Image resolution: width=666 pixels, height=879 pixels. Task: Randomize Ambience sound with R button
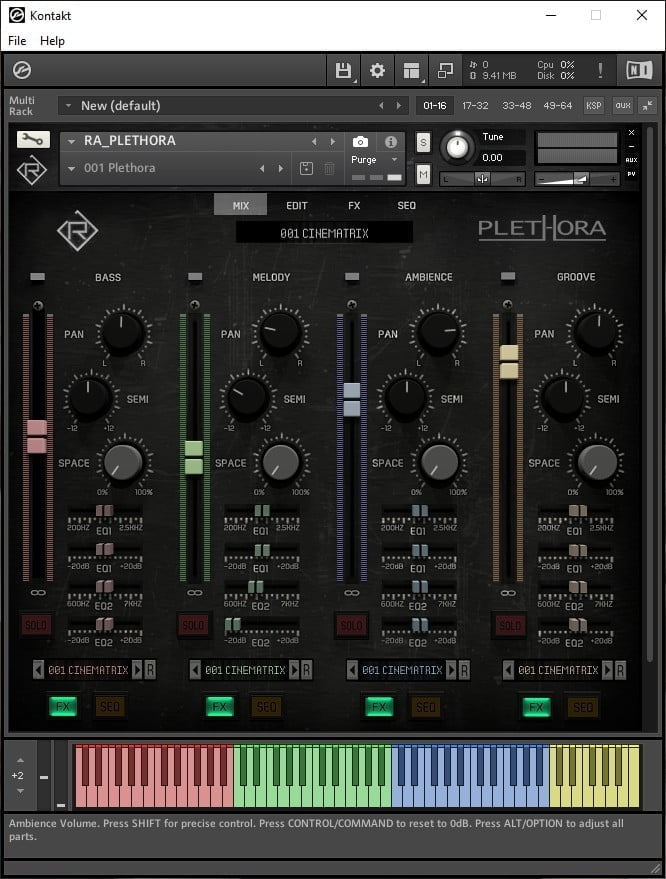[463, 670]
